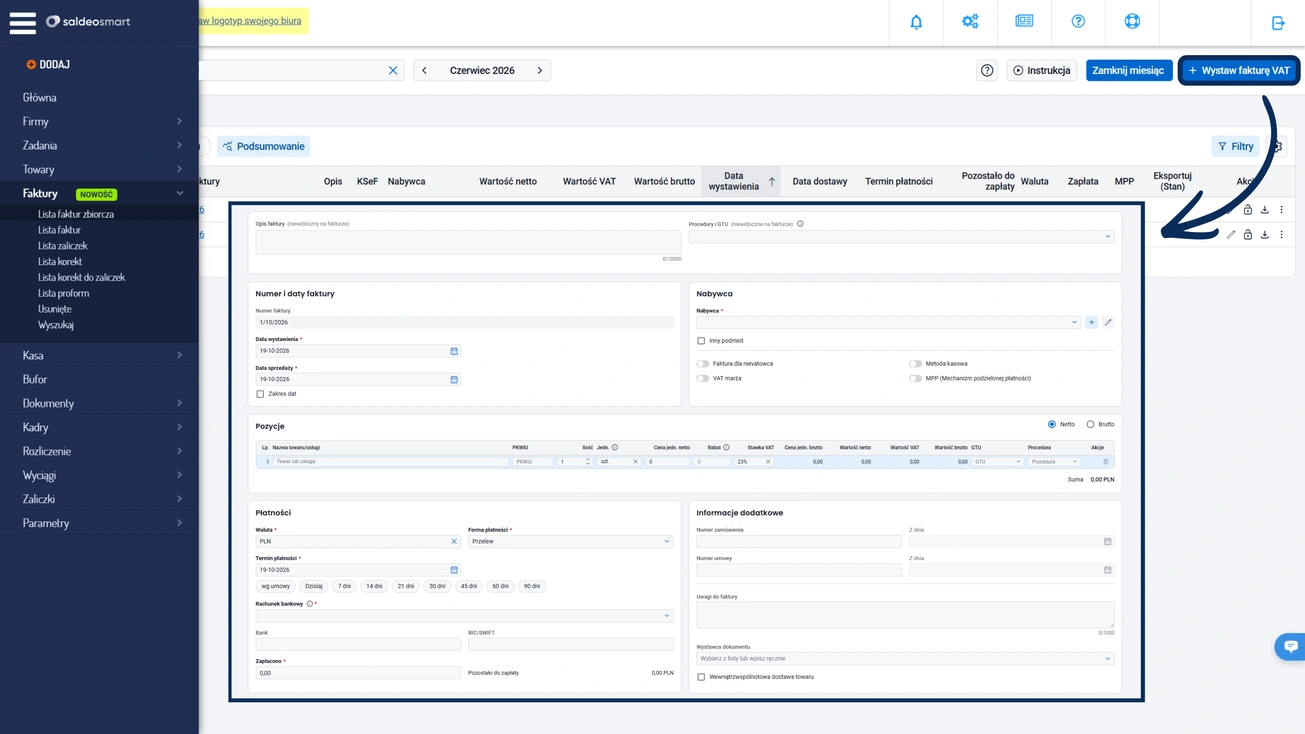Open Lista faktur in the sidebar

[60, 230]
